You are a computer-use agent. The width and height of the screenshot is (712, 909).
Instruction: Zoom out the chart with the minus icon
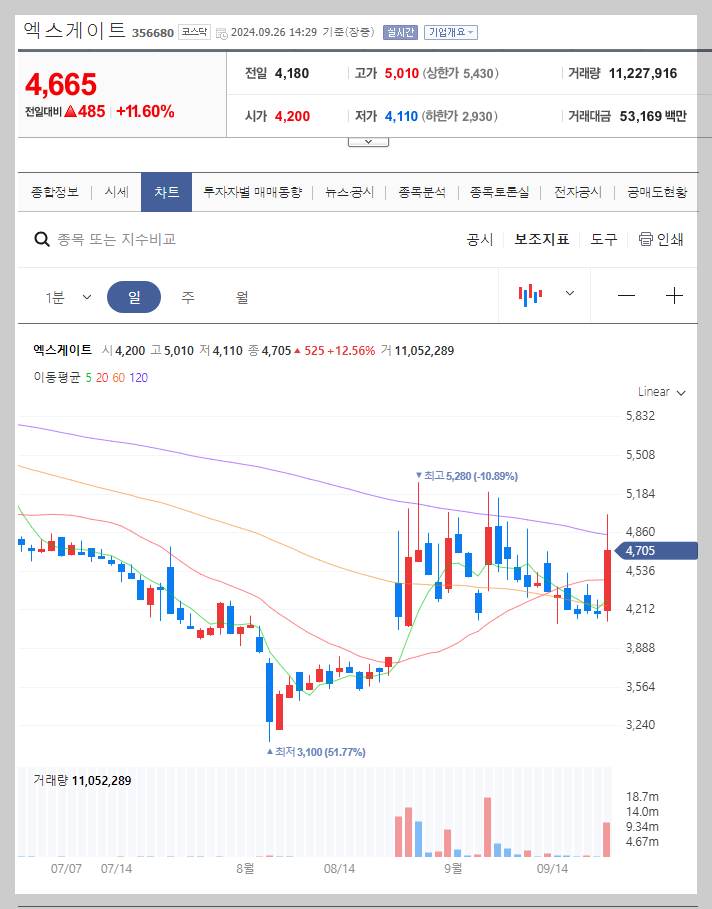tap(625, 296)
